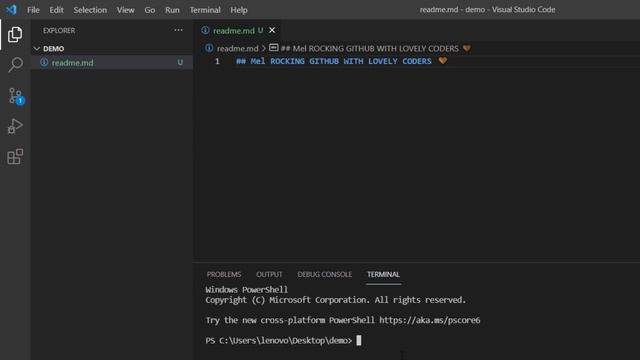Open the Run and Debug view
This screenshot has height=360, width=640.
tap(15, 126)
